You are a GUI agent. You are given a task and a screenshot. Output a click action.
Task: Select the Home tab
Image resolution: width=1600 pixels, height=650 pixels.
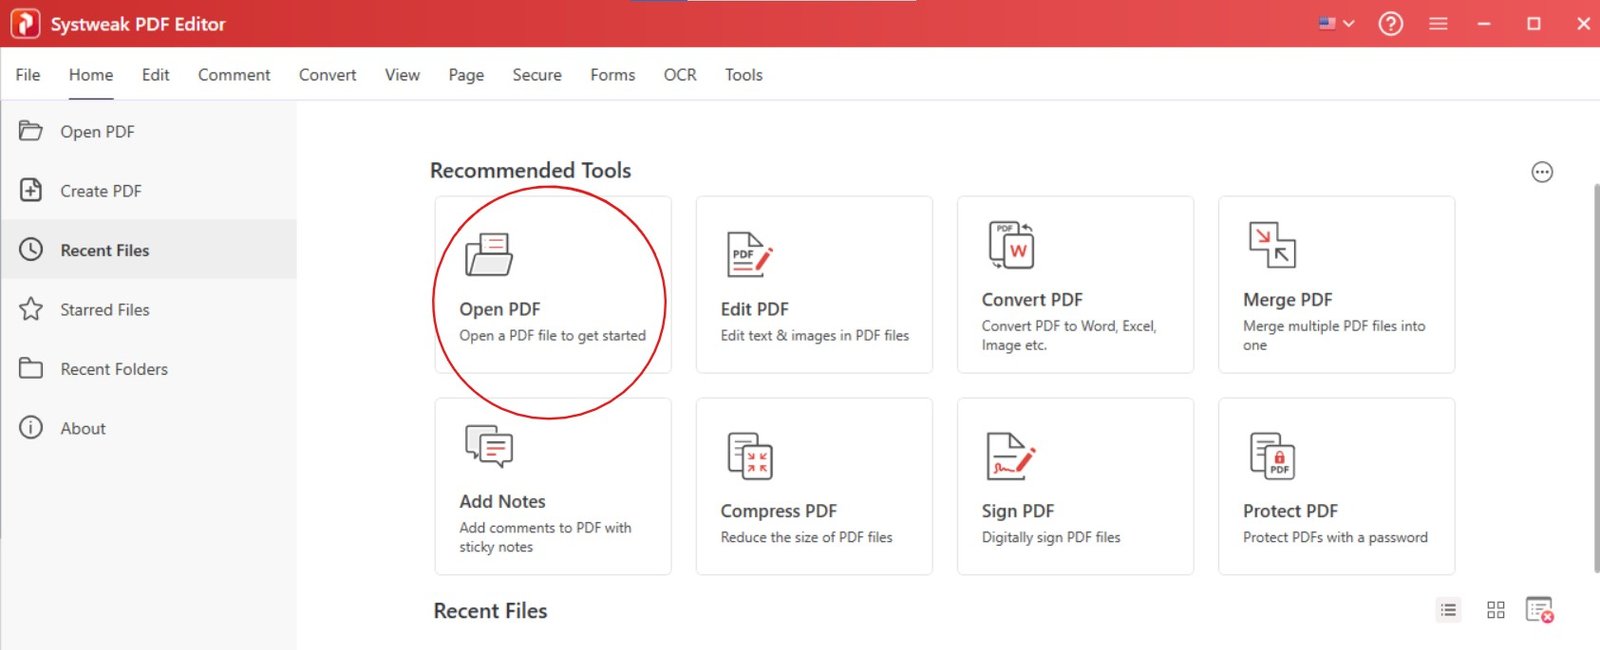coord(91,74)
